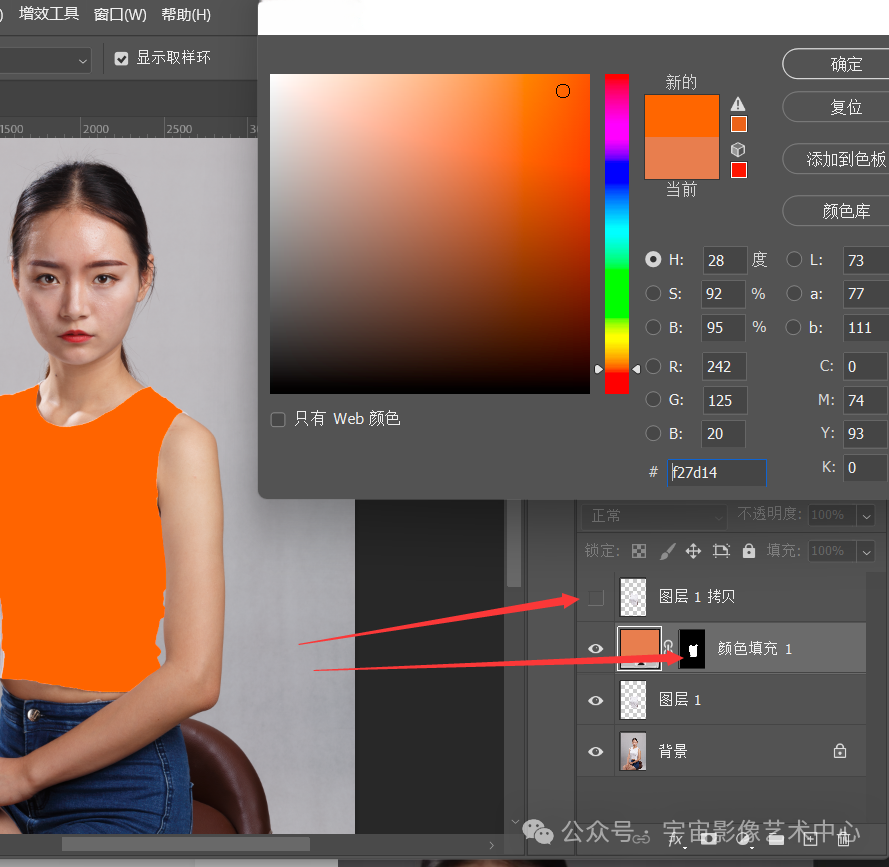The width and height of the screenshot is (889, 867).
Task: Click the 新的 new color swatch
Action: (682, 116)
